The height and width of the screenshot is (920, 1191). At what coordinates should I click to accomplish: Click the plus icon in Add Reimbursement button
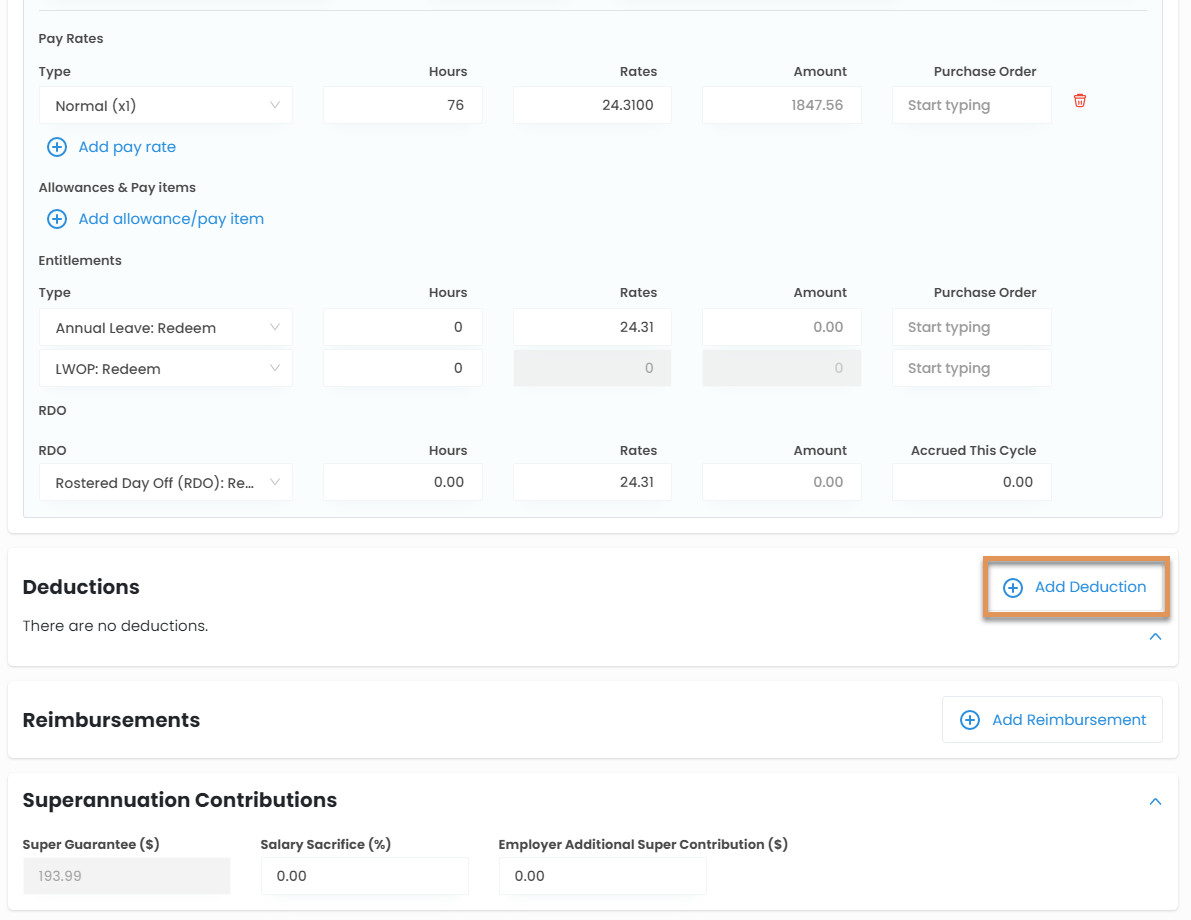pyautogui.click(x=969, y=720)
